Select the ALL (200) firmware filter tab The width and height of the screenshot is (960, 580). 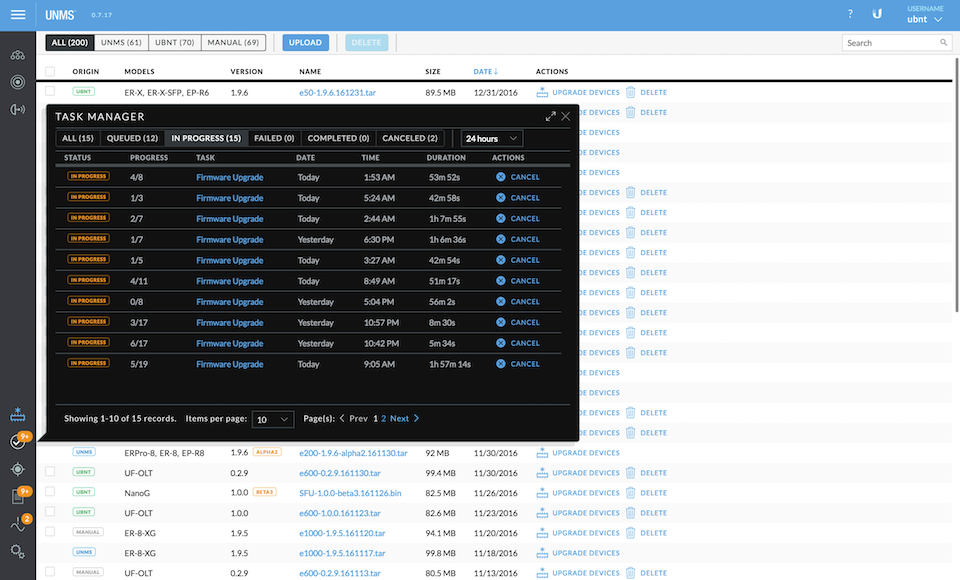click(70, 42)
